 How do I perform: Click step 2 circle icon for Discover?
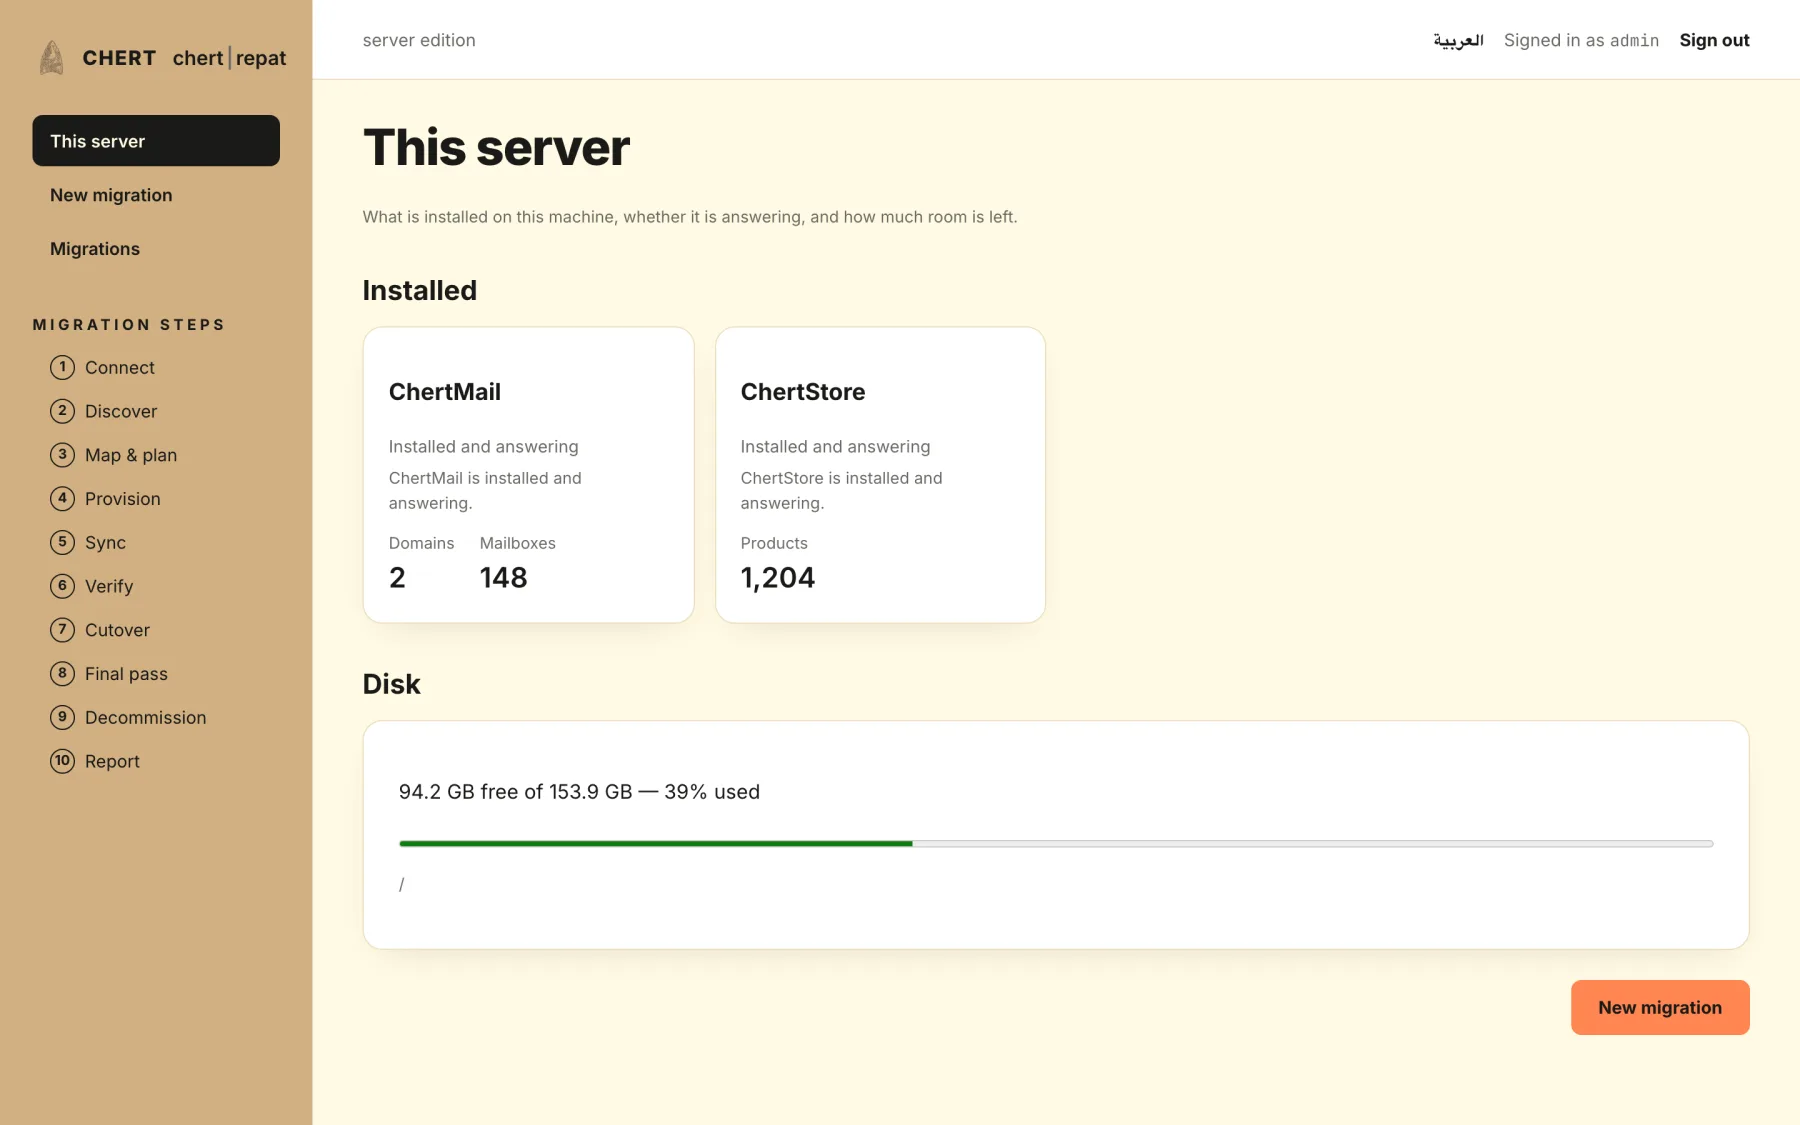point(62,411)
